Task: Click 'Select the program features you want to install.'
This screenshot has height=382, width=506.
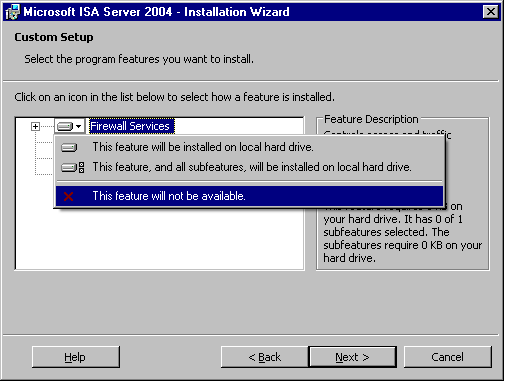Action: (x=139, y=59)
